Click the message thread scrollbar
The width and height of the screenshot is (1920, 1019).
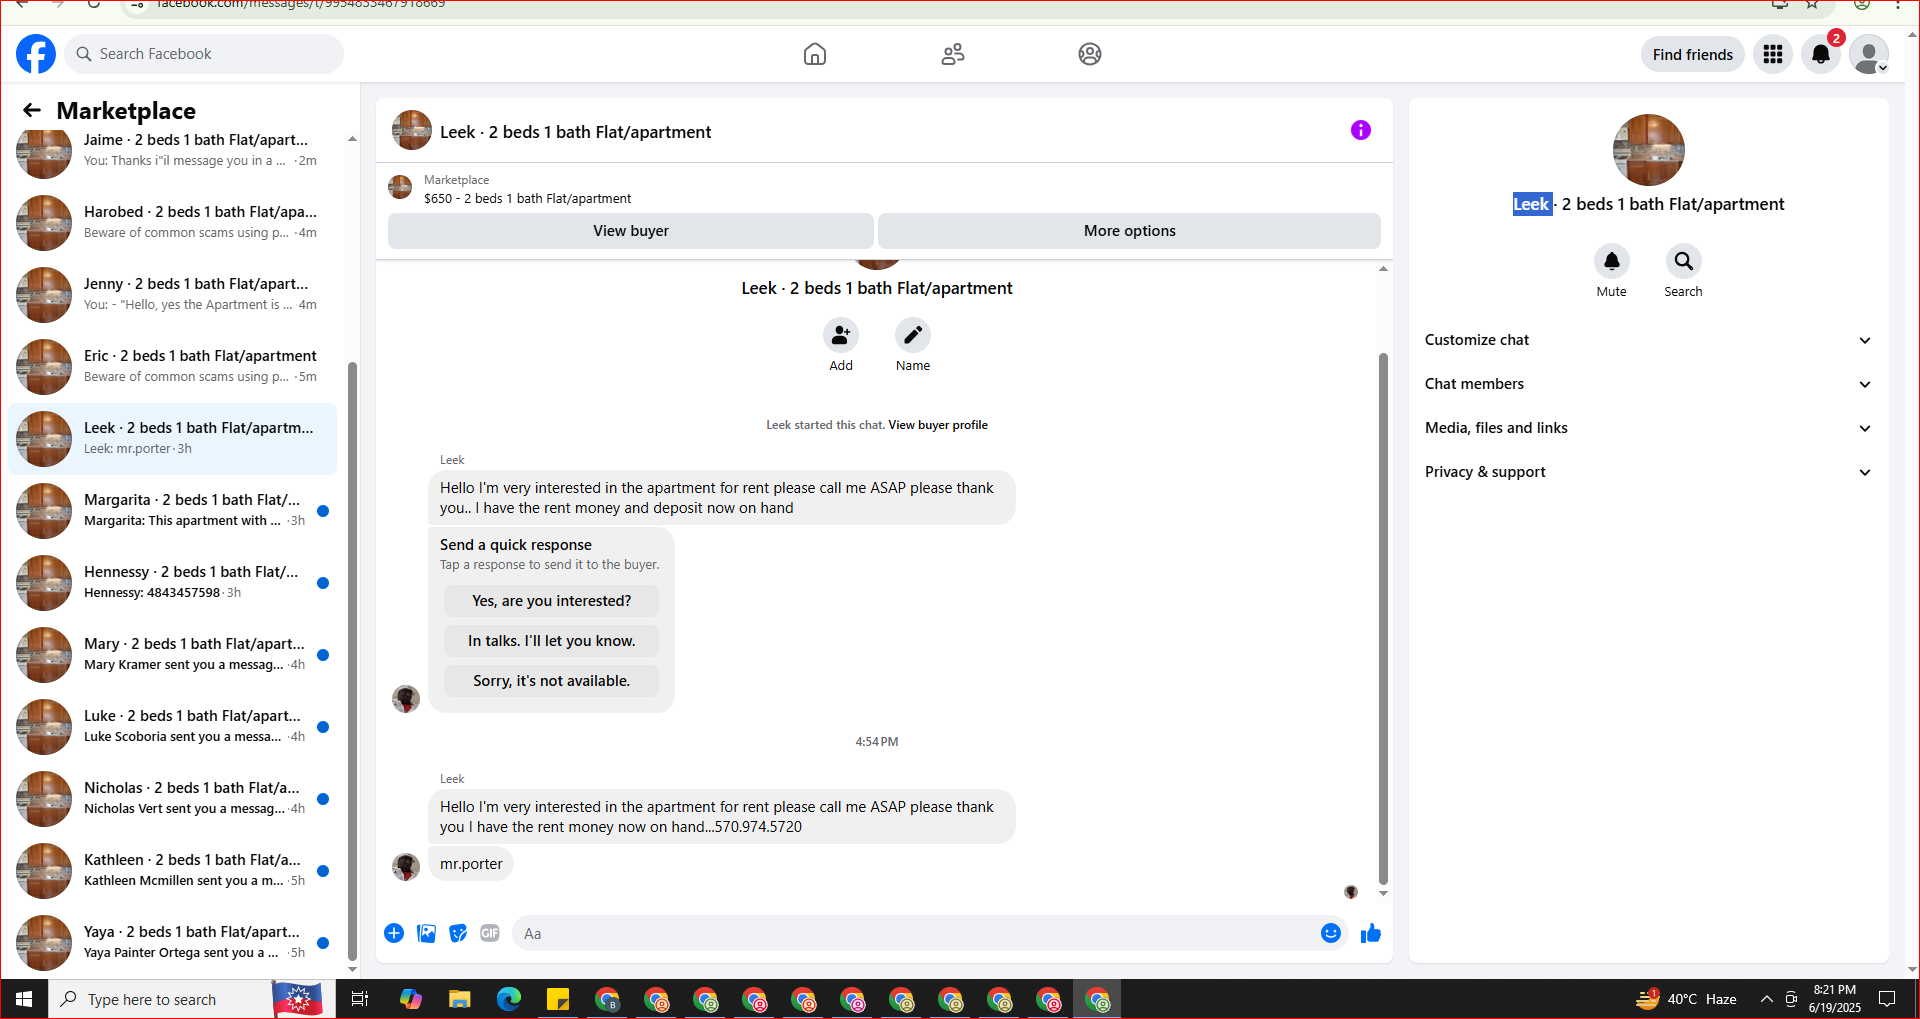(x=1383, y=618)
